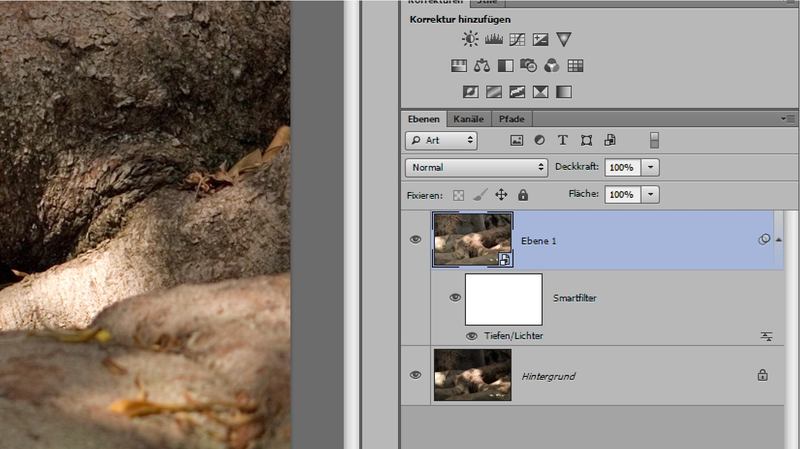This screenshot has height=449, width=800.
Task: Click the lock all icon beside Fixieren
Action: tap(522, 195)
